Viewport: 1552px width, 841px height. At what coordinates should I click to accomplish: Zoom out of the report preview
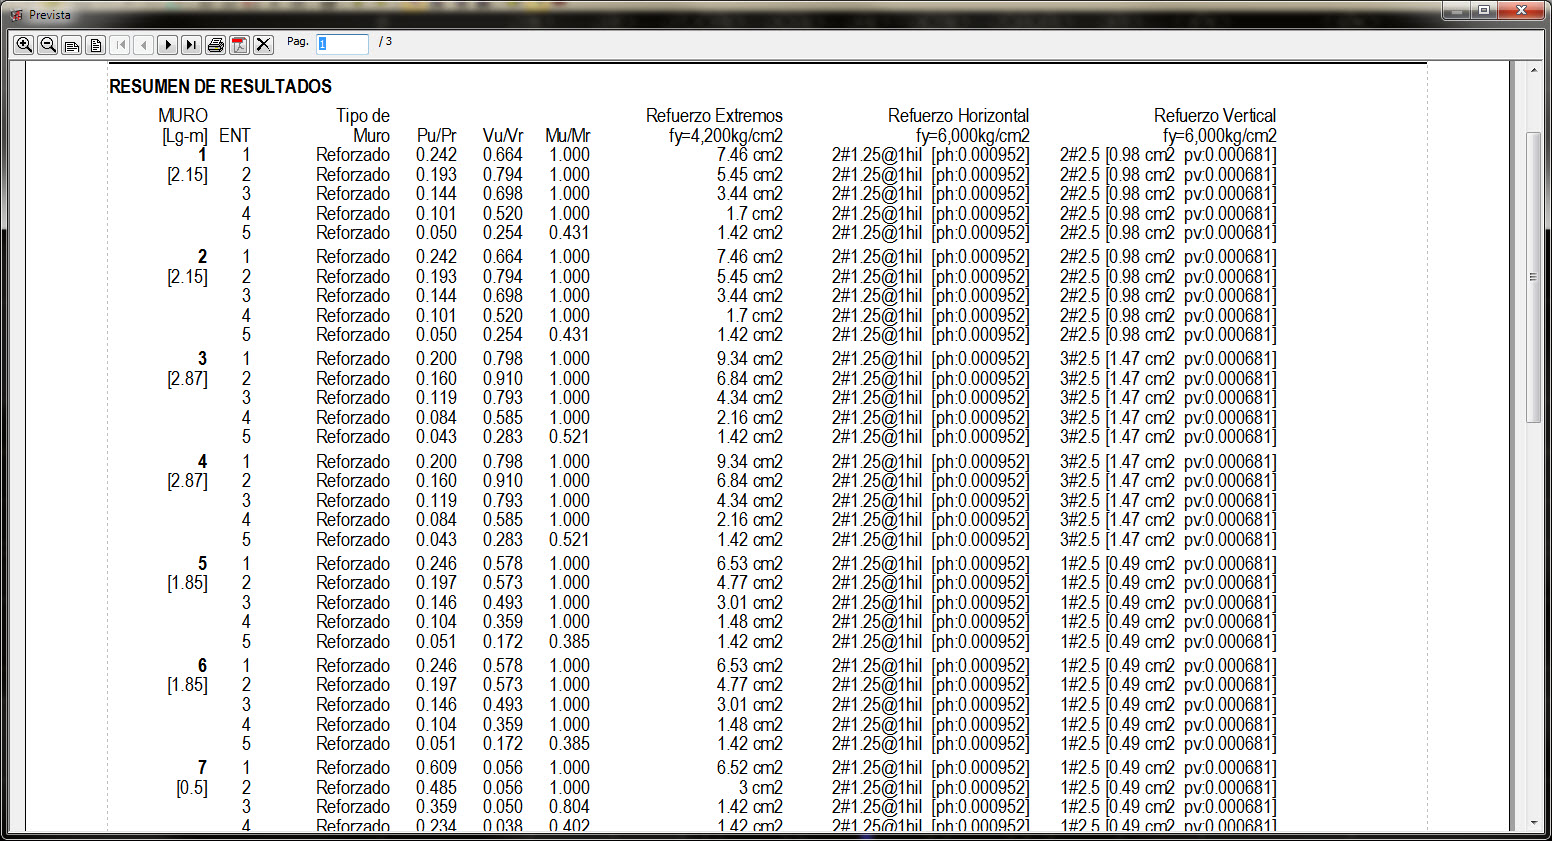[x=48, y=45]
